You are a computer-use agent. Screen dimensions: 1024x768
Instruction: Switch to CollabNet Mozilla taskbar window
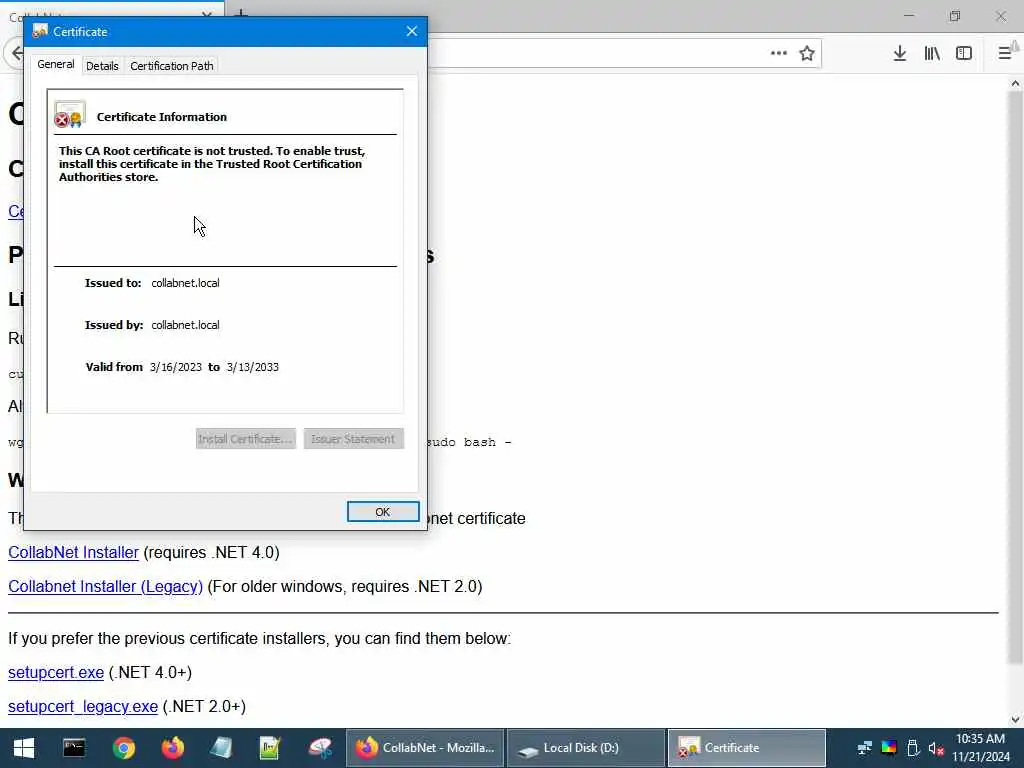[424, 748]
